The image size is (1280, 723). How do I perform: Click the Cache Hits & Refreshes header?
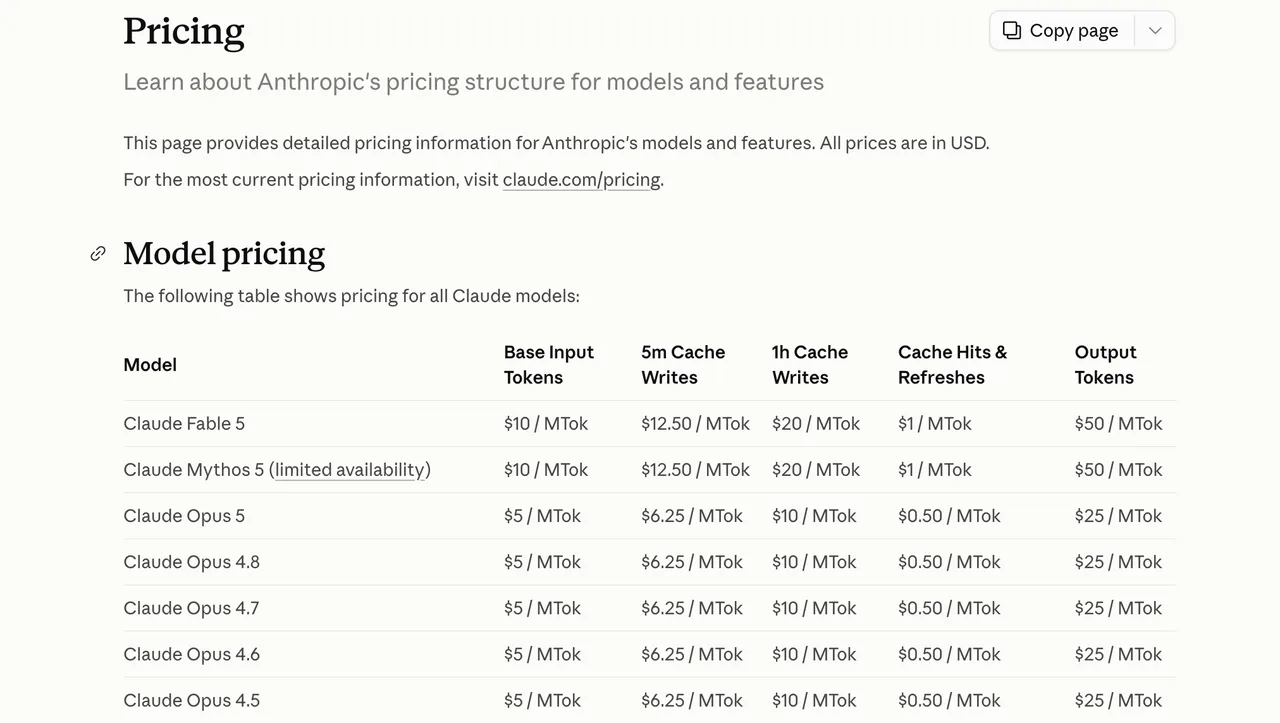952,365
